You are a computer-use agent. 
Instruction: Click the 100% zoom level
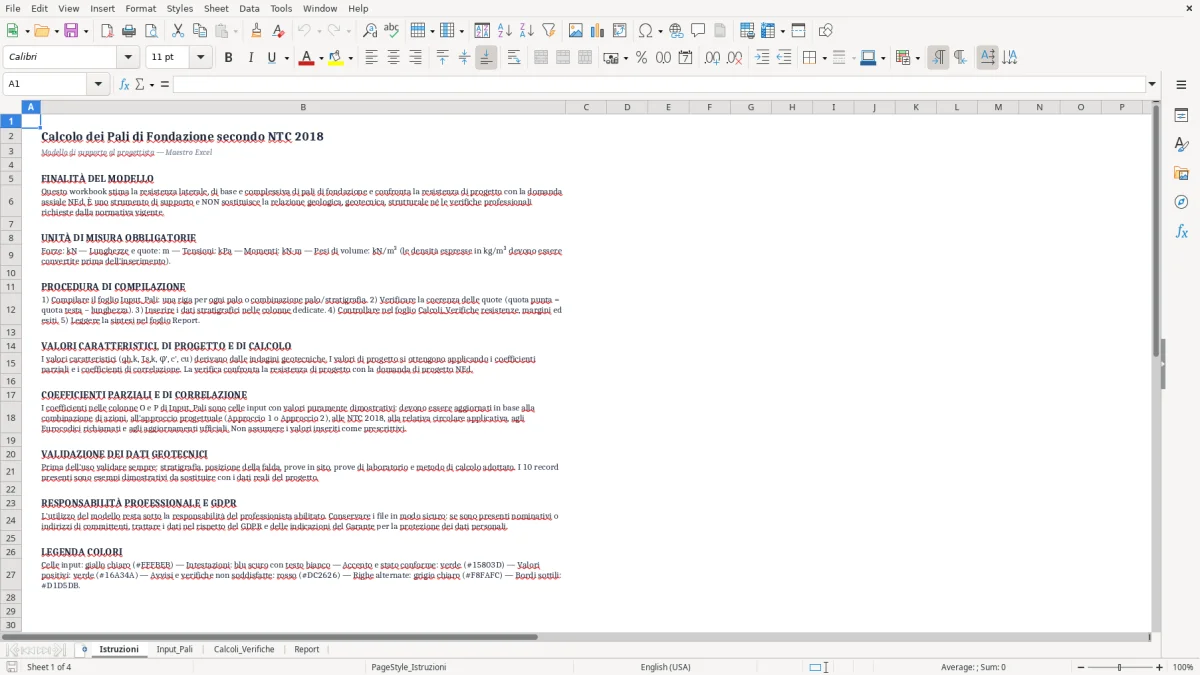point(1183,667)
